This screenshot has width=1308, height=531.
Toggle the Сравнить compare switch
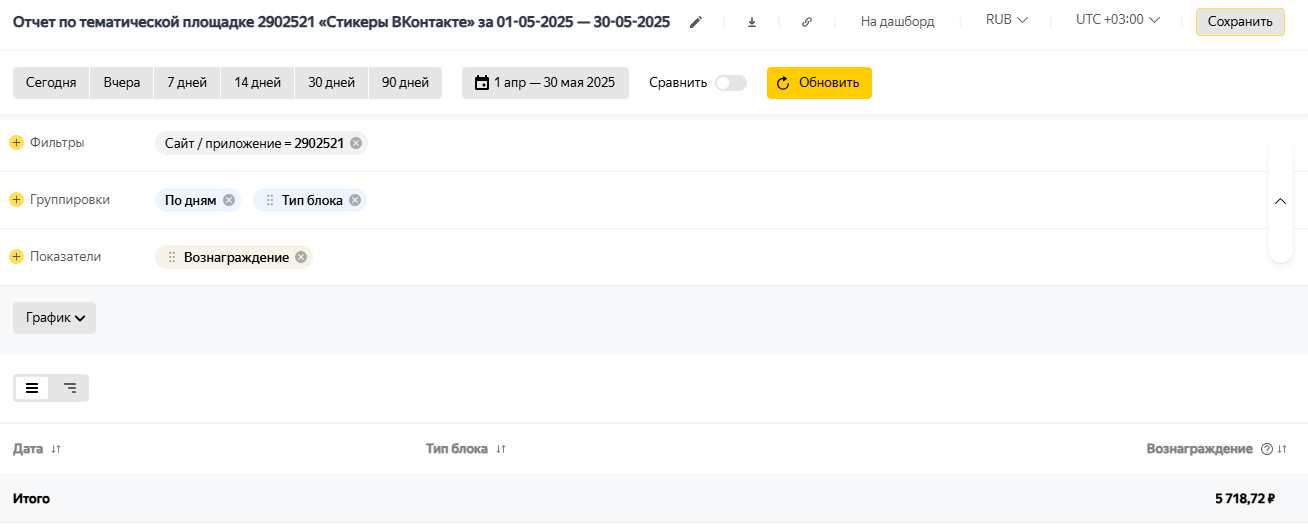coord(731,83)
